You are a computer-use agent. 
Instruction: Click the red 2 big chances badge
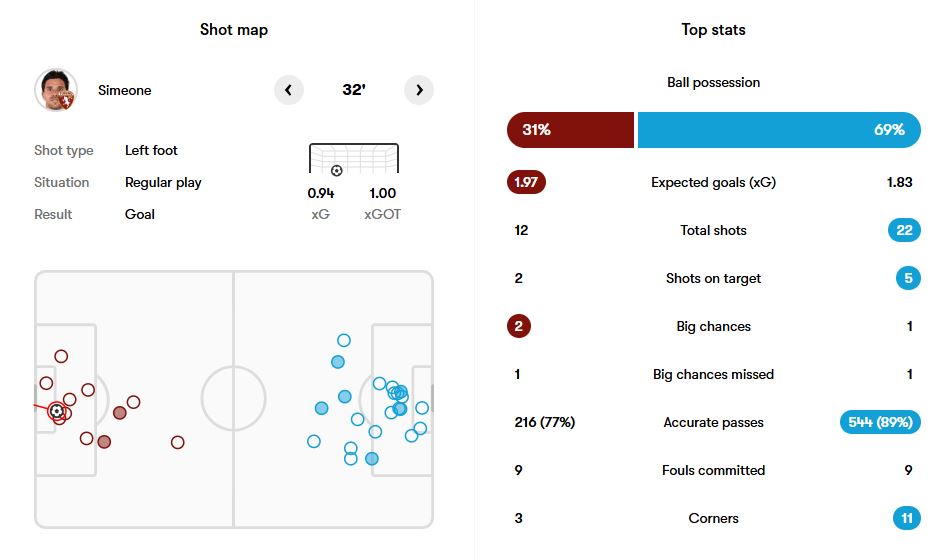pyautogui.click(x=519, y=326)
